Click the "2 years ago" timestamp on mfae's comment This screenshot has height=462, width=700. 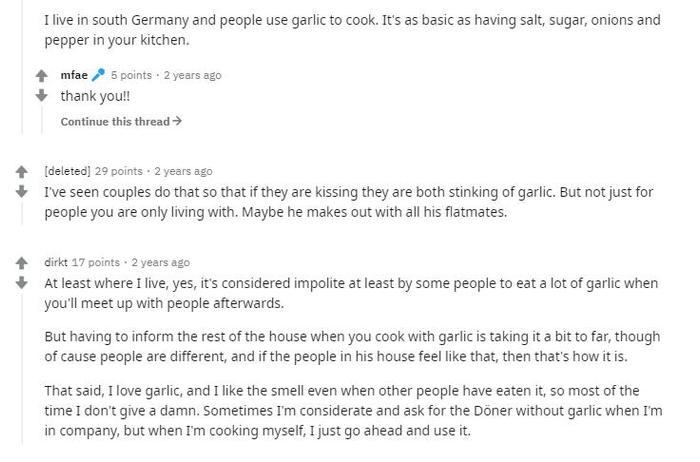click(192, 75)
